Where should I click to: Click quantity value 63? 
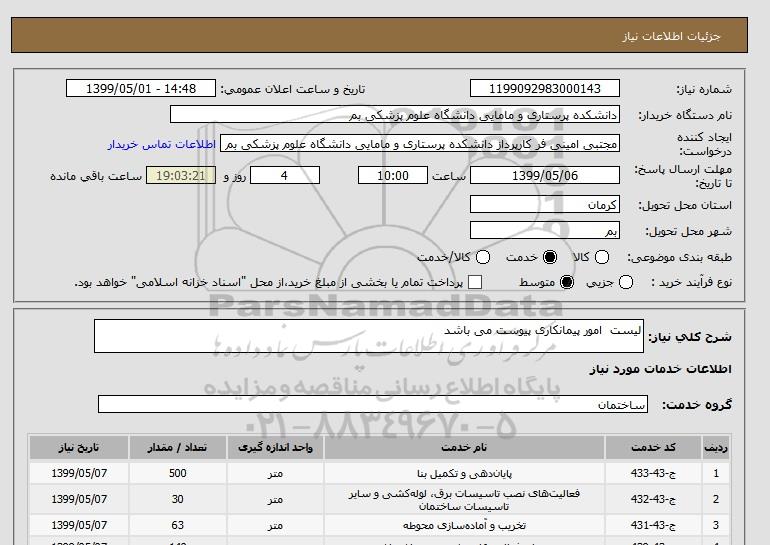pyautogui.click(x=177, y=525)
